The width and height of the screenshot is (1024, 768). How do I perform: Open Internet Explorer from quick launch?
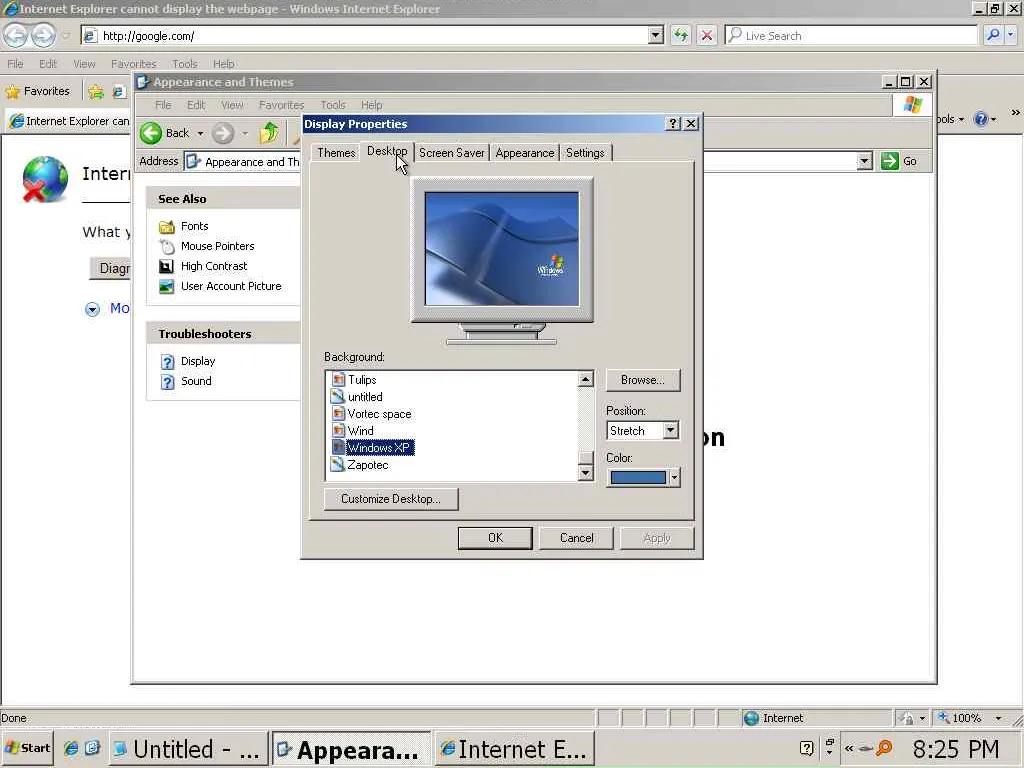coord(71,748)
